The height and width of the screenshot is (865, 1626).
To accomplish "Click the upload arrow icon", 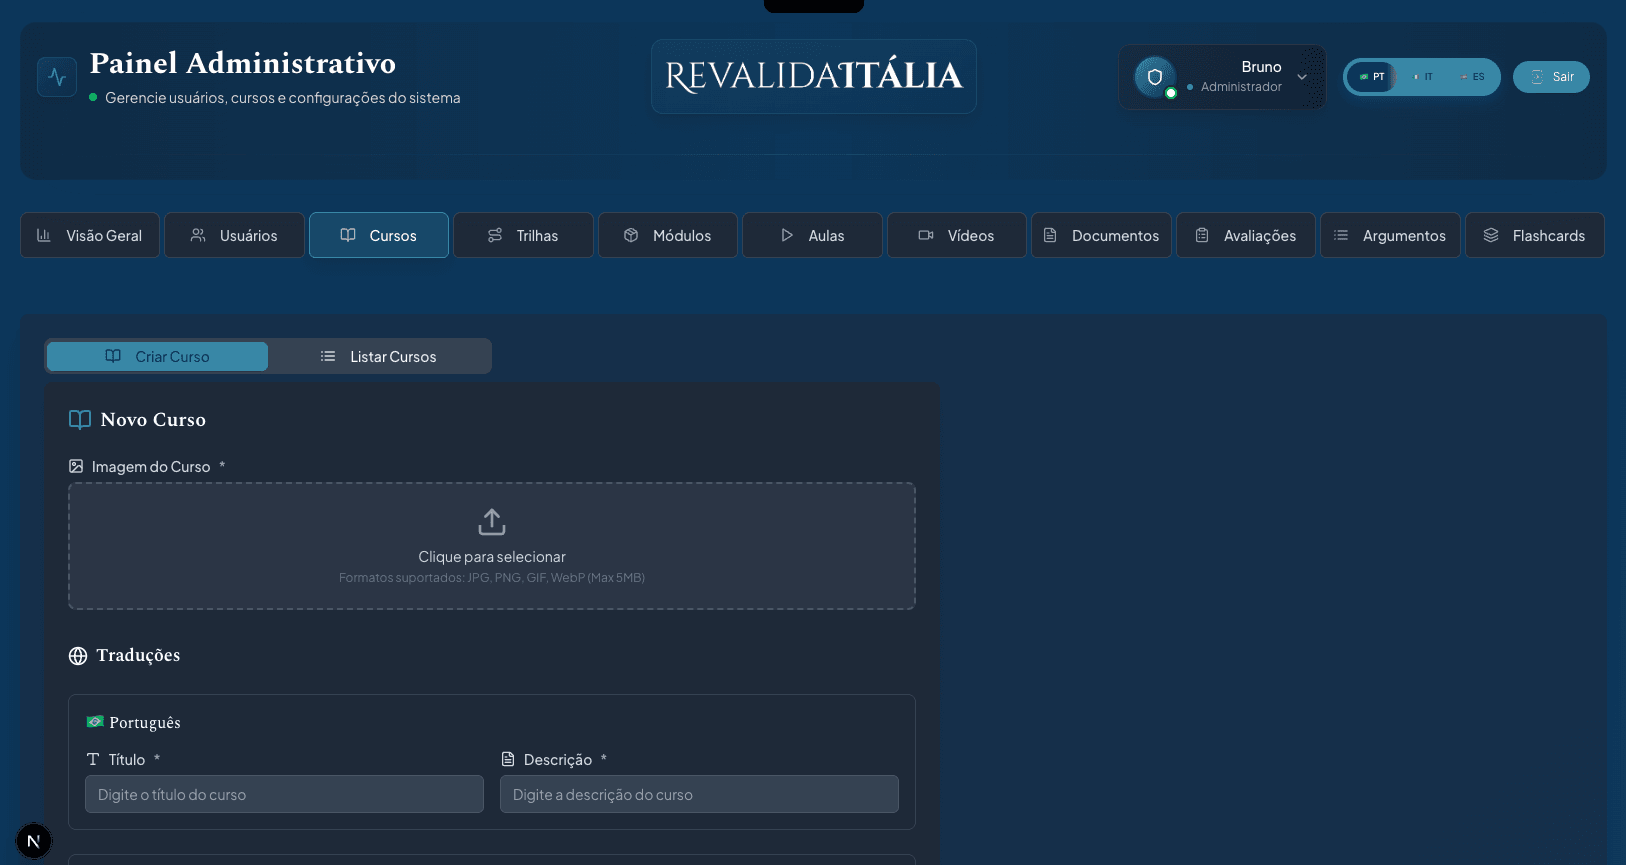I will (x=492, y=522).
